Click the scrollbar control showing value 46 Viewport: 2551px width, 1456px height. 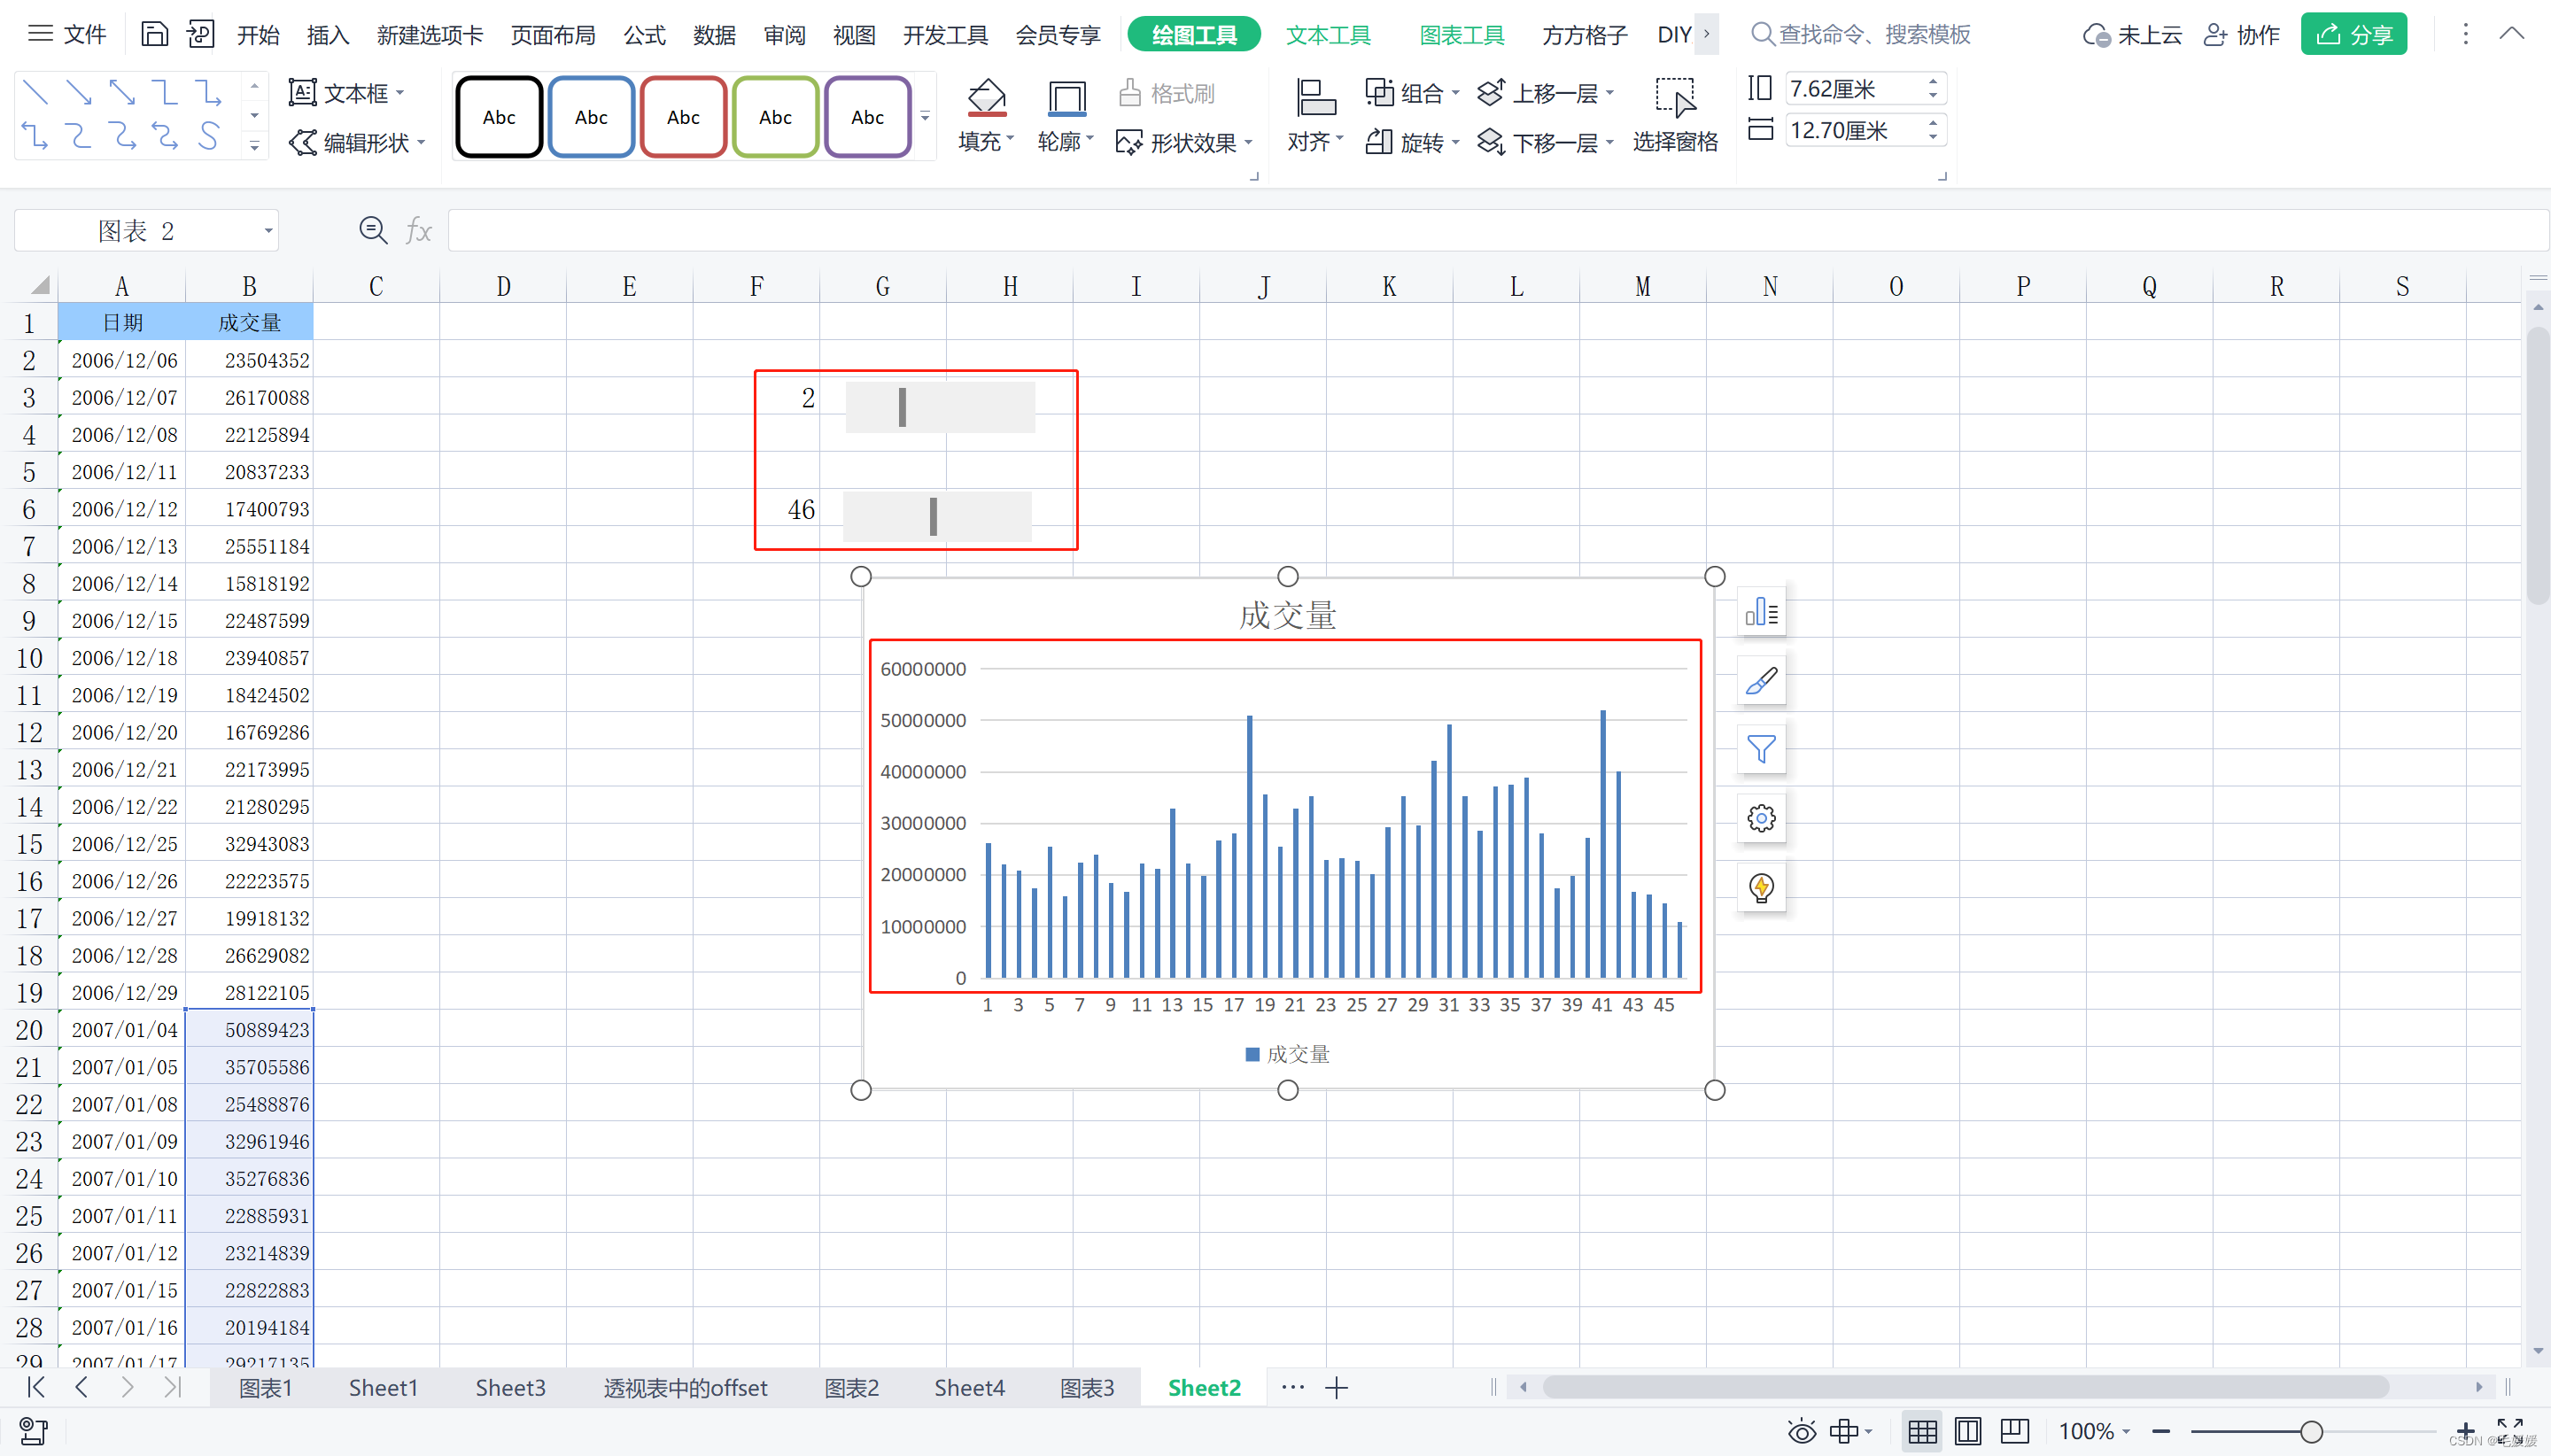(x=937, y=516)
